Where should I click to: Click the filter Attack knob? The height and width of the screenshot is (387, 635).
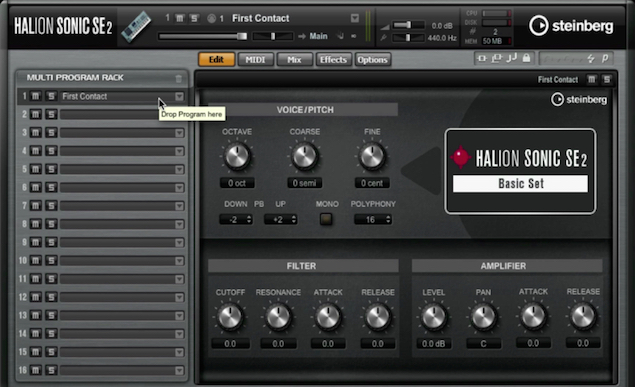(328, 317)
